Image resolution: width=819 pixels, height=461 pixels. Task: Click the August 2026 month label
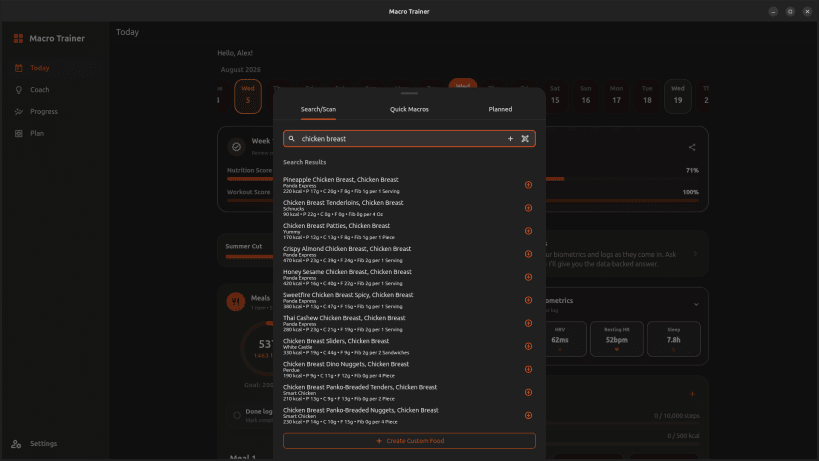pyautogui.click(x=240, y=69)
